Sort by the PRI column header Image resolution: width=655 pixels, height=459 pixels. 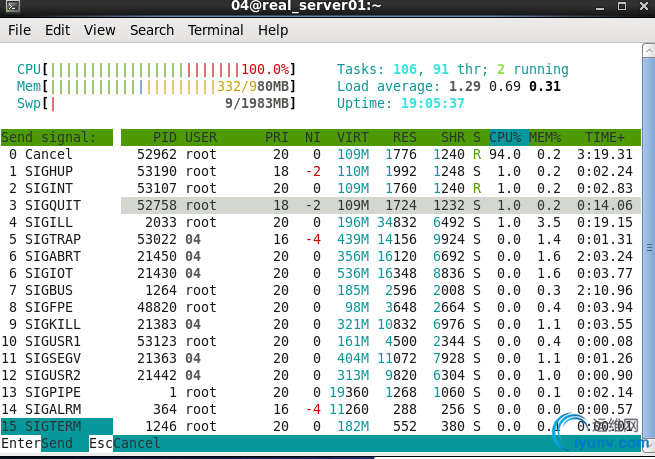tap(277, 137)
